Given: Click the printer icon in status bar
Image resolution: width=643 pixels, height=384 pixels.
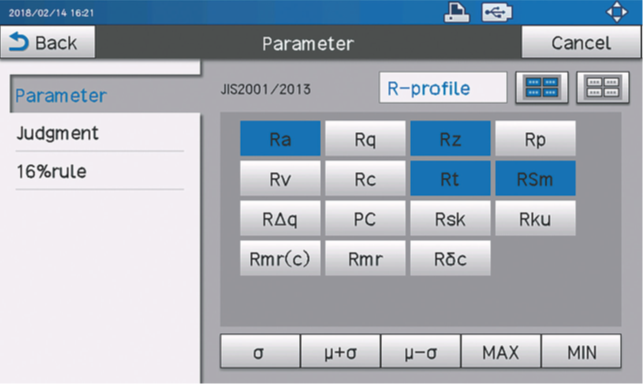Looking at the screenshot, I should point(457,12).
